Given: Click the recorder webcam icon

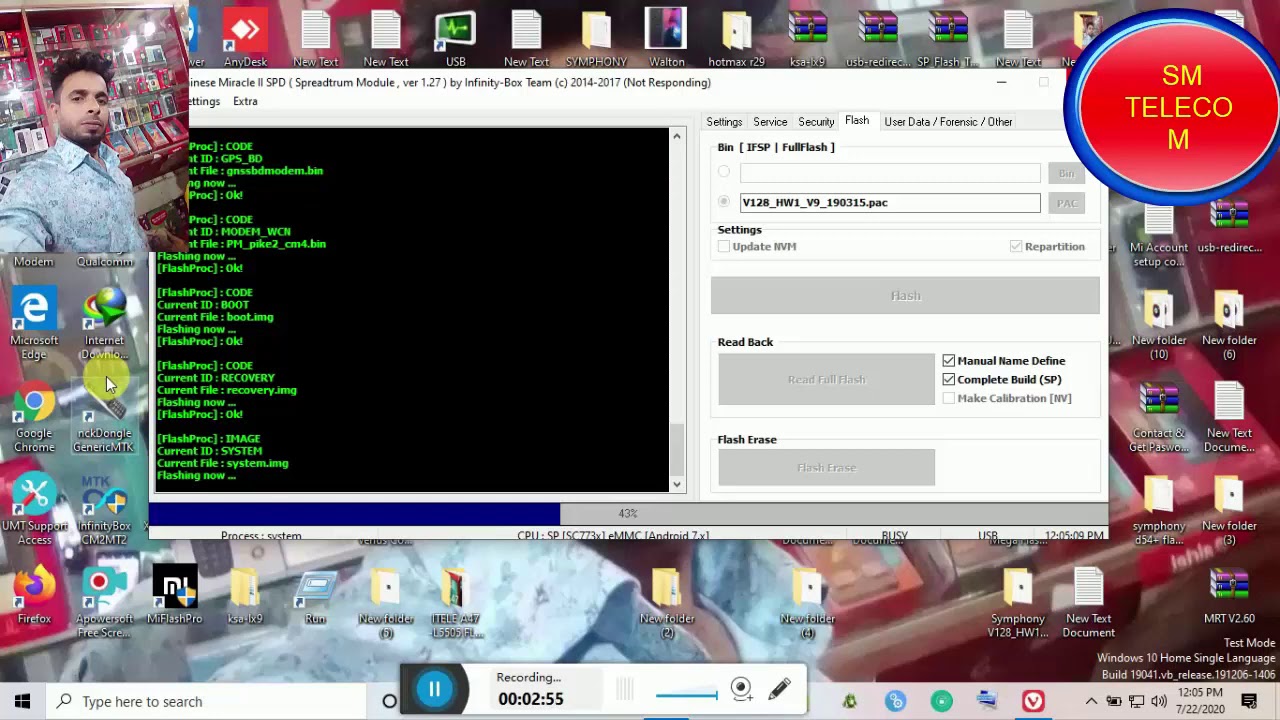Looking at the screenshot, I should (741, 688).
